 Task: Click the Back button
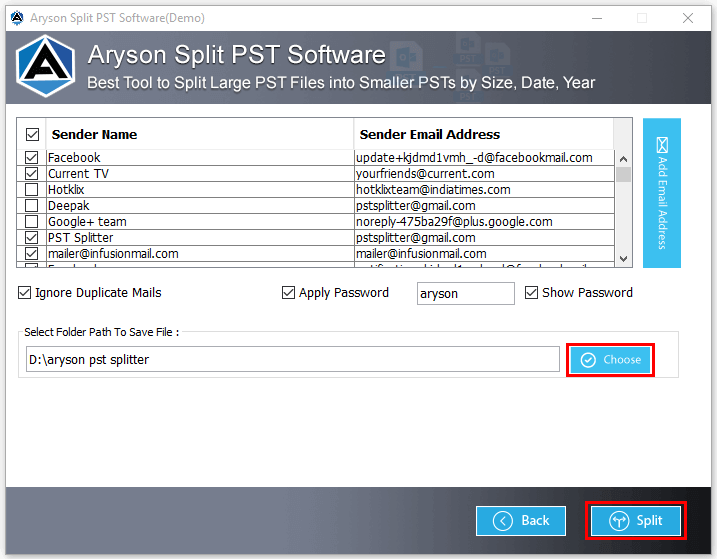point(521,521)
